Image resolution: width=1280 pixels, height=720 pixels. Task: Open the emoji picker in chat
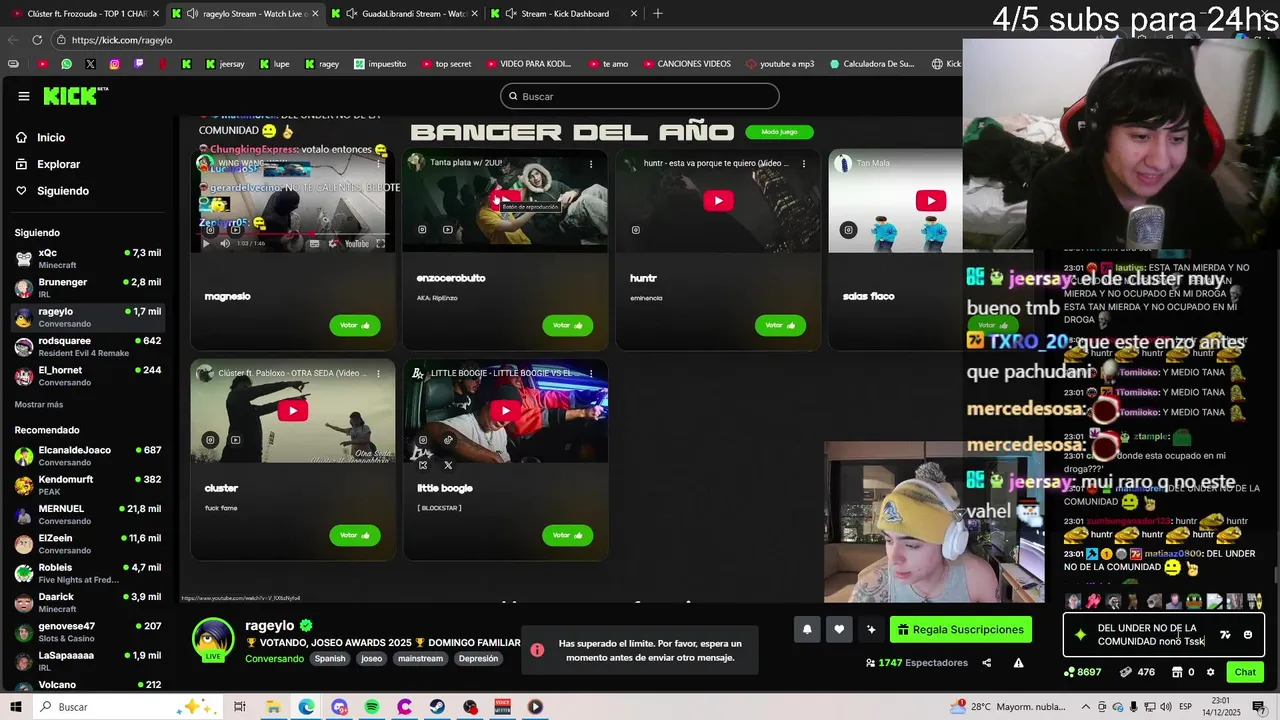point(1248,635)
